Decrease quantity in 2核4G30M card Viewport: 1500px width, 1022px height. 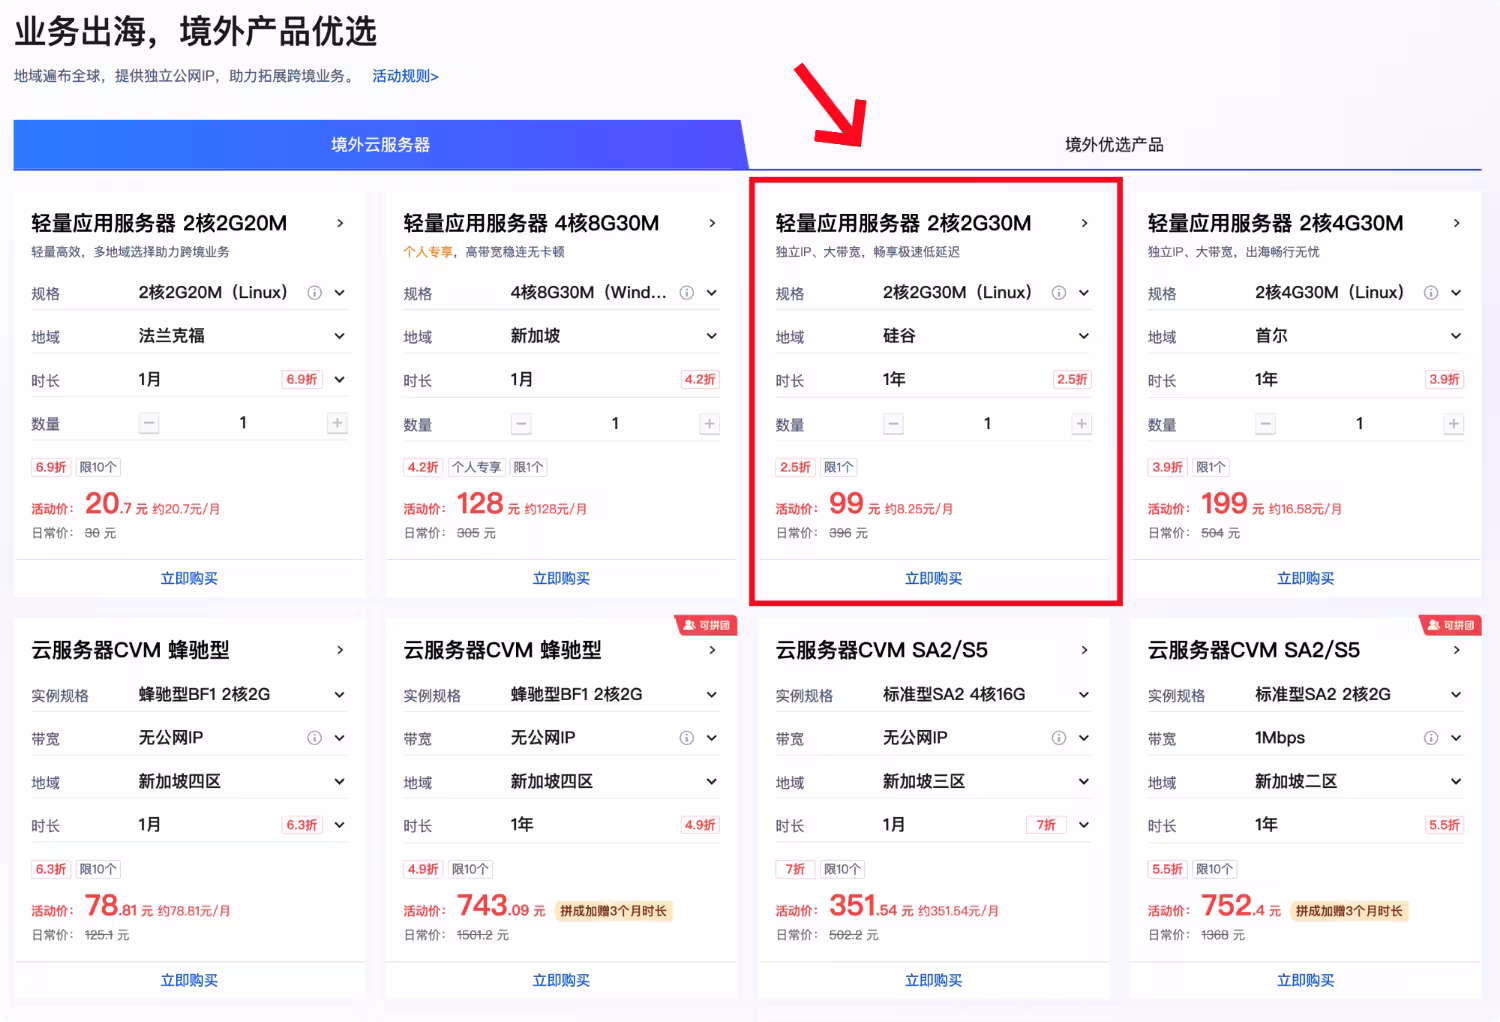point(1265,423)
